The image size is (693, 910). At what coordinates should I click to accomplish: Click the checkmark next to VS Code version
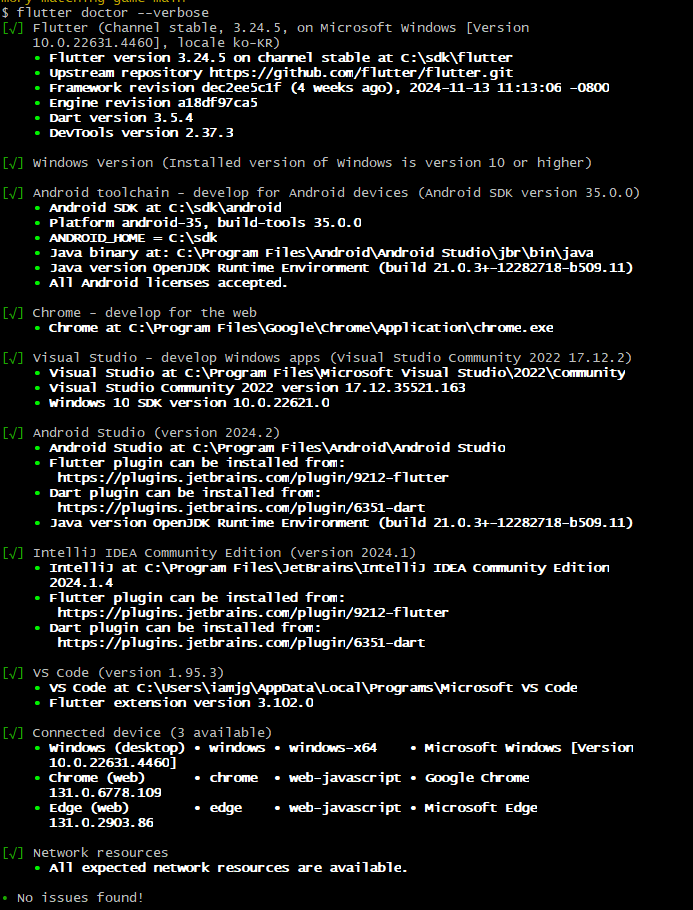(13, 673)
